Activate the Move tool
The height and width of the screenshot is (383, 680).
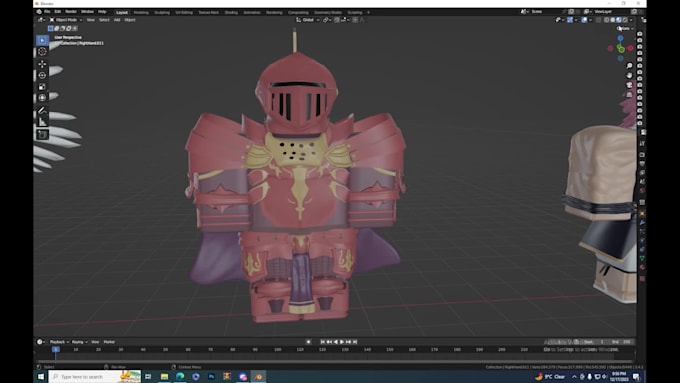42,64
